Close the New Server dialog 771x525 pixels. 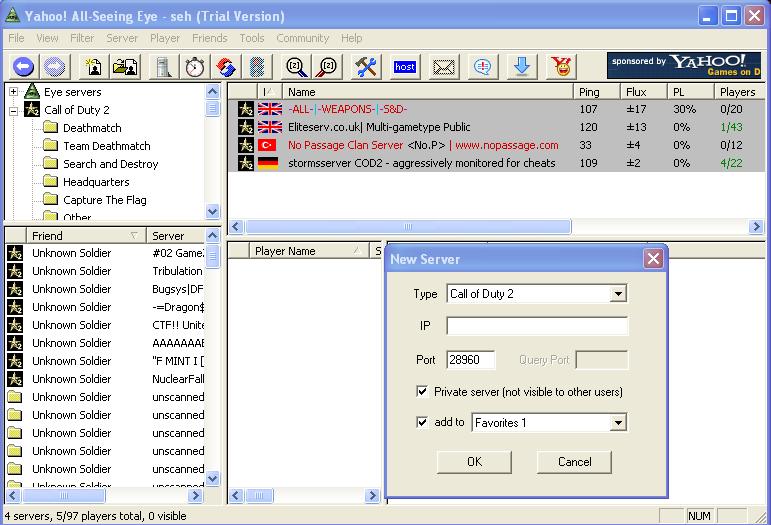click(653, 259)
